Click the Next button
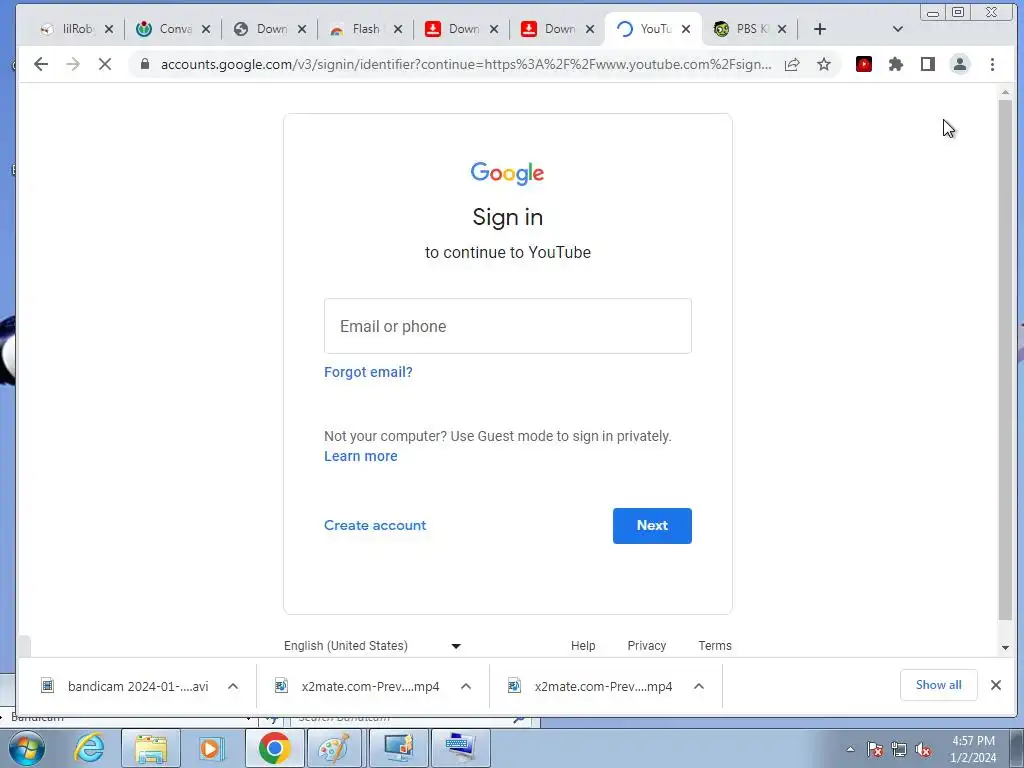Screen dimensions: 1024x768 coord(652,526)
